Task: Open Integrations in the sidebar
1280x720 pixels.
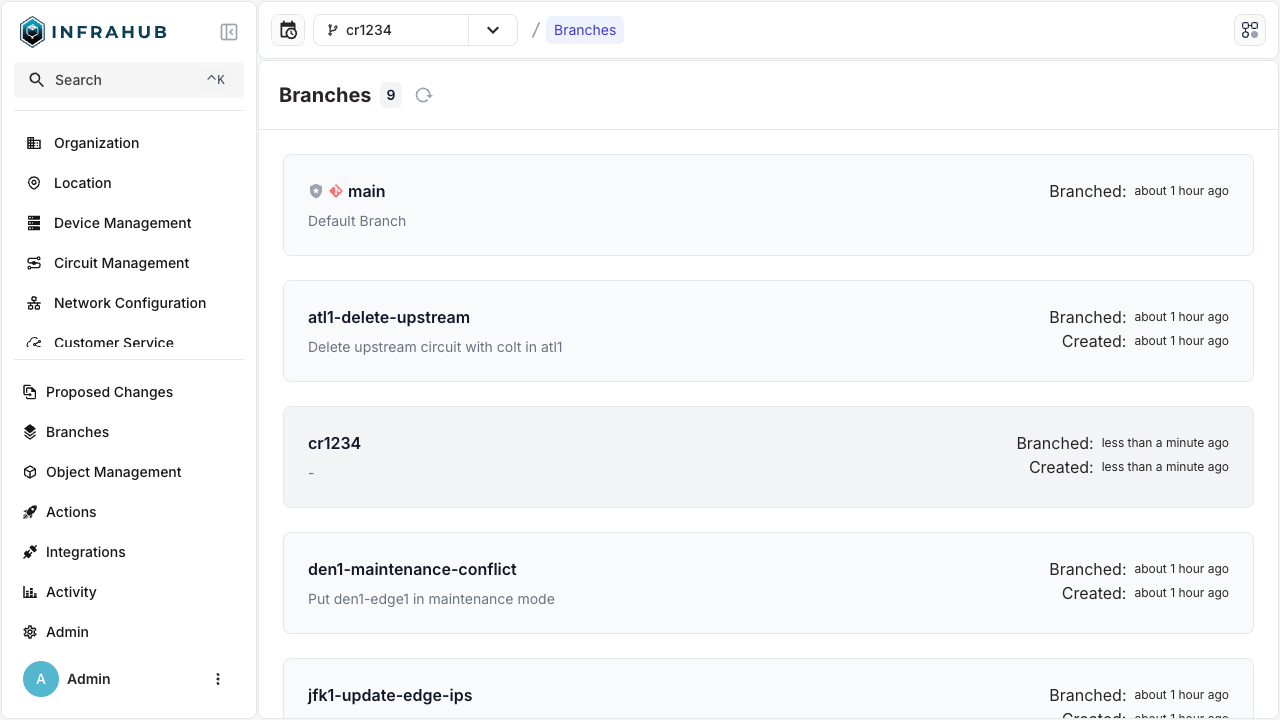Action: coord(85,552)
